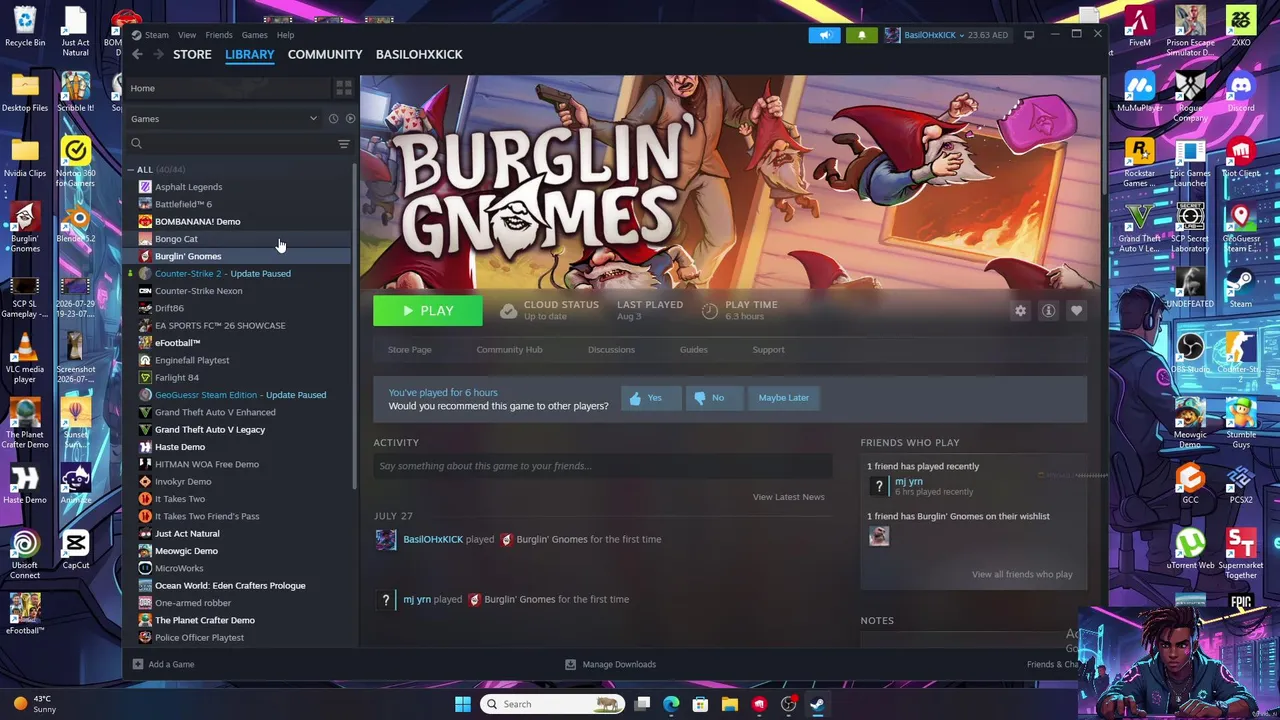Open CapCut desktop shortcut
This screenshot has width=1280, height=720.
(x=75, y=551)
